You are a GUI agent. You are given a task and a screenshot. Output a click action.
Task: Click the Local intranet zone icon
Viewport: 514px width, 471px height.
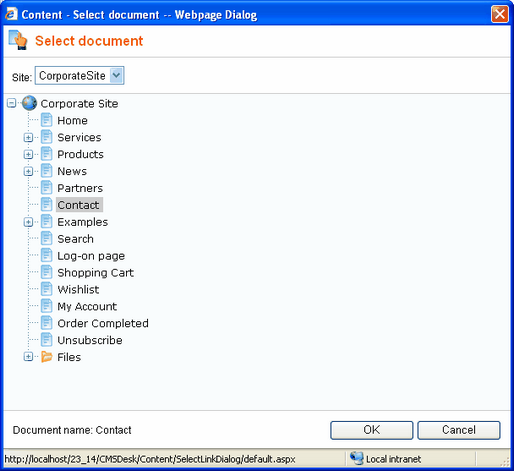[x=357, y=458]
